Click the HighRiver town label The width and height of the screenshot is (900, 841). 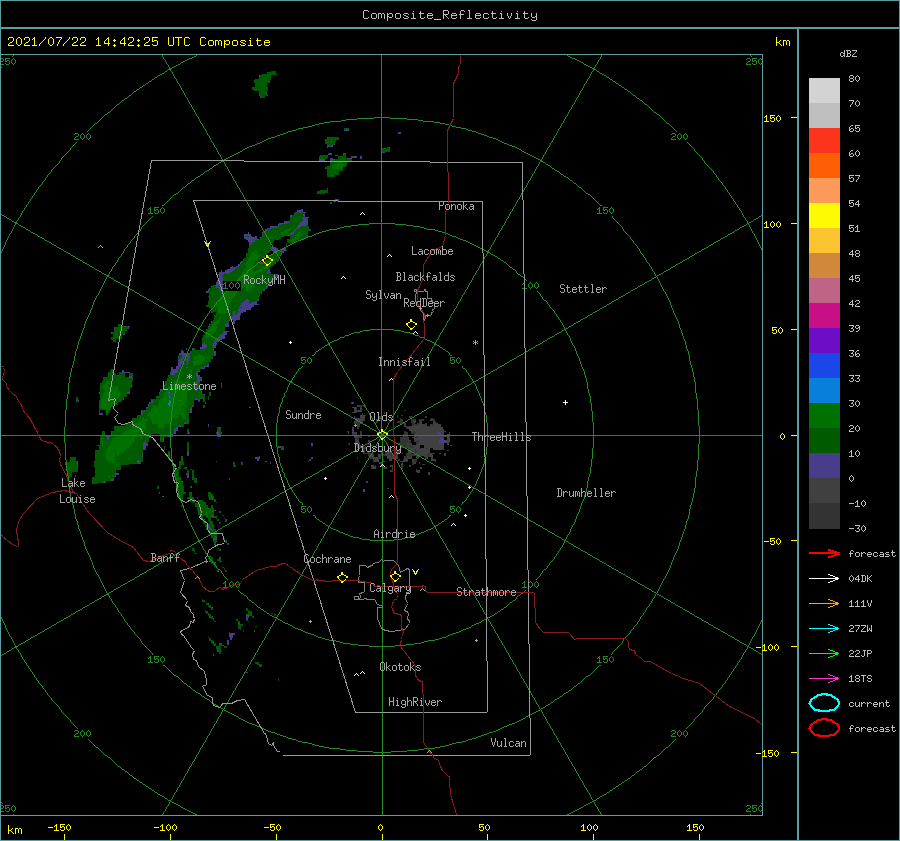point(415,702)
